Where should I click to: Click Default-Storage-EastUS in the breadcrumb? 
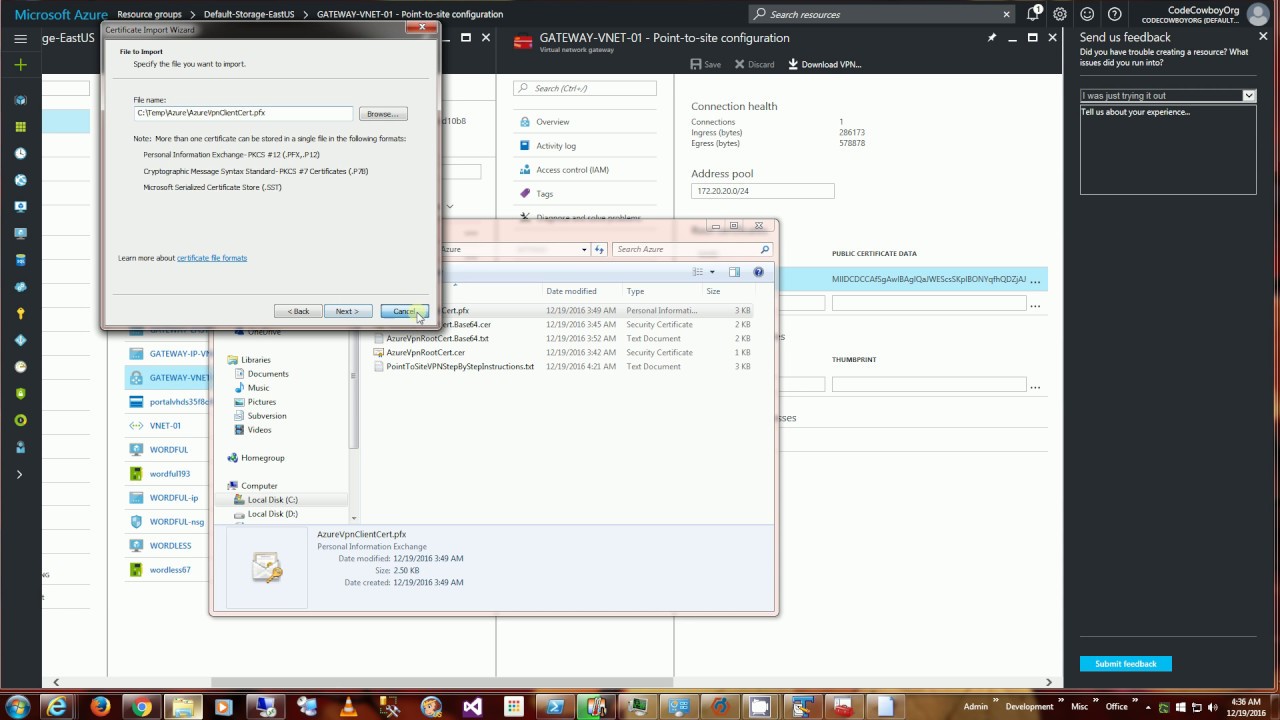[249, 15]
